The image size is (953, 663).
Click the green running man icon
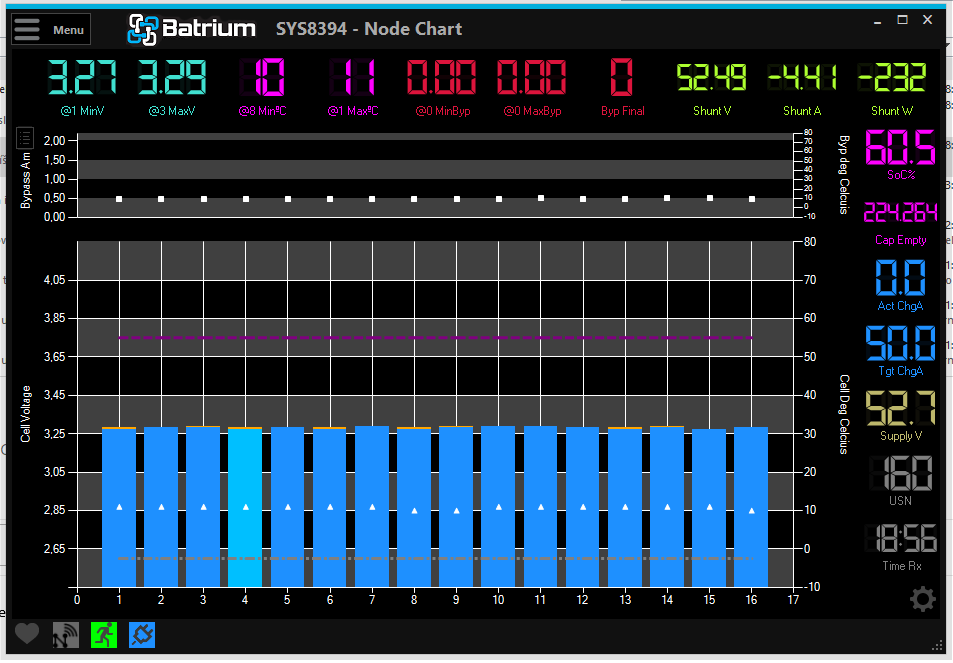(x=104, y=634)
